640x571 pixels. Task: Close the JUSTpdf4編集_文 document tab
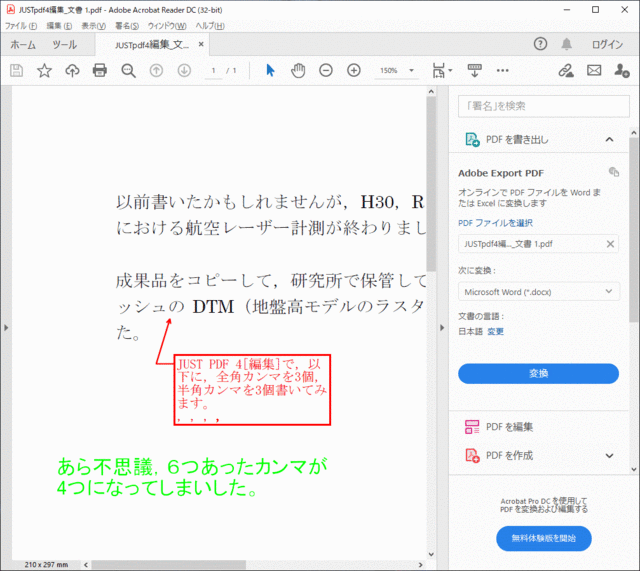coord(201,44)
